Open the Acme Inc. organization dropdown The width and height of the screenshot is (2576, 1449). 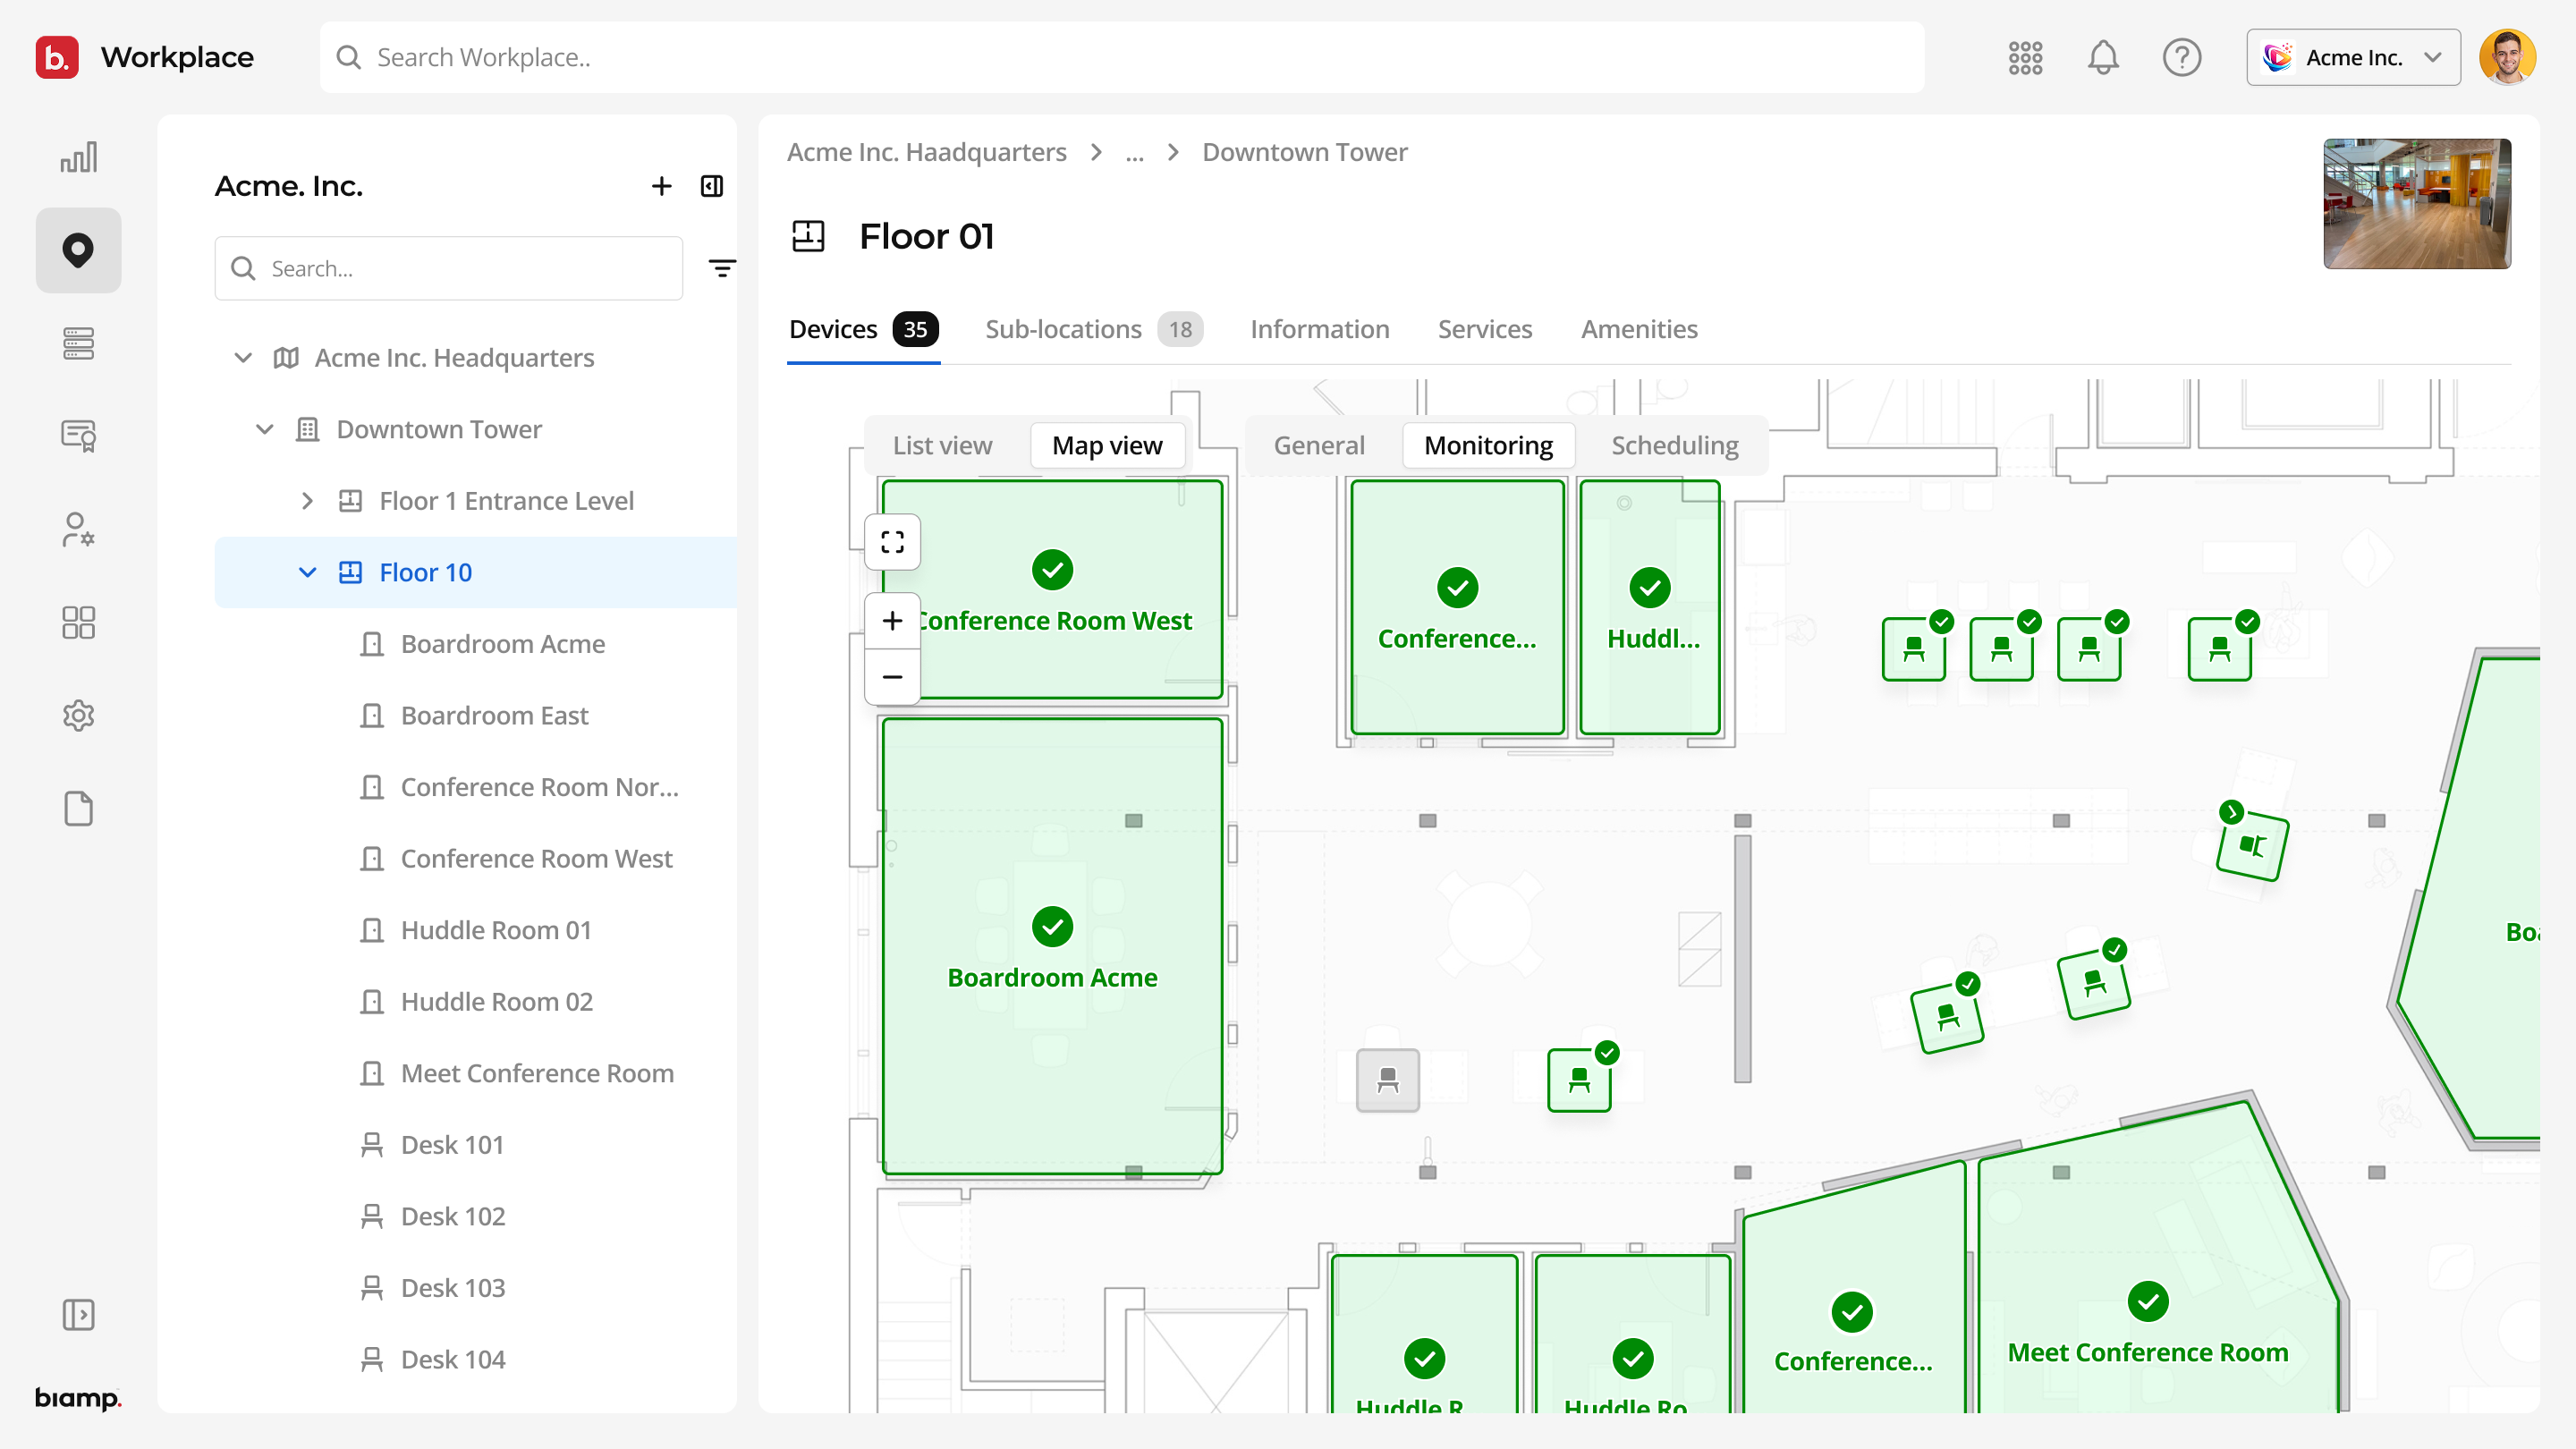(2353, 57)
